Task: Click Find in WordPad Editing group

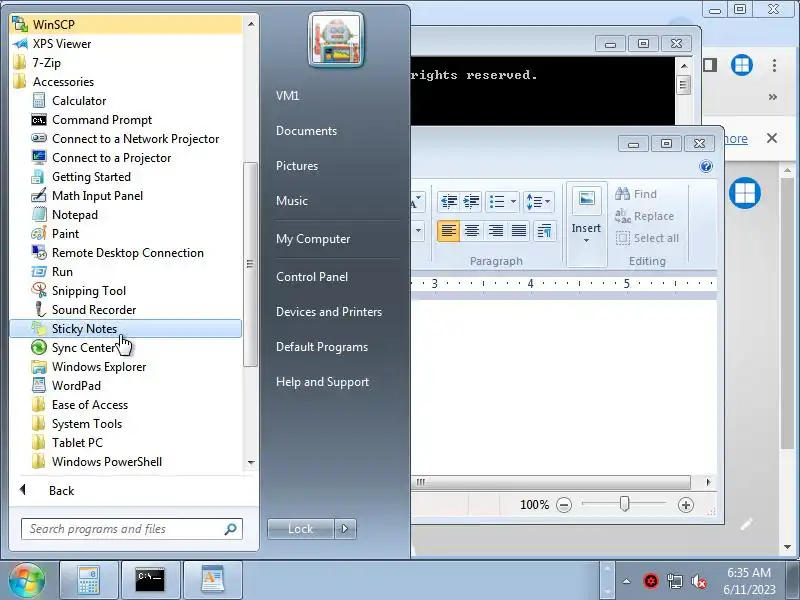Action: pyautogui.click(x=636, y=194)
